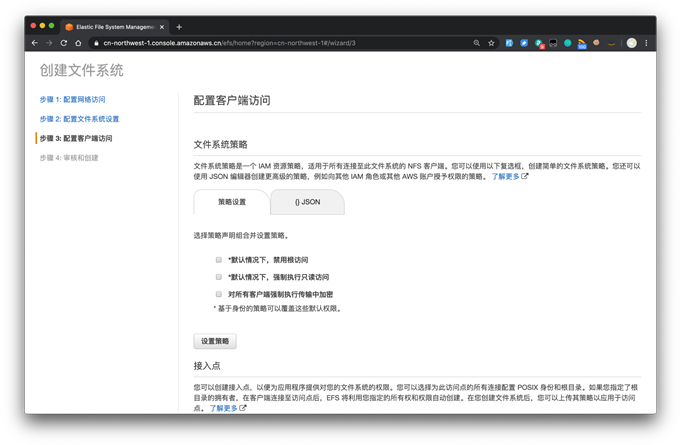Screen dimensions: 680x445
Task: Select the Elastic File System Management browser tab
Action: coord(114,27)
